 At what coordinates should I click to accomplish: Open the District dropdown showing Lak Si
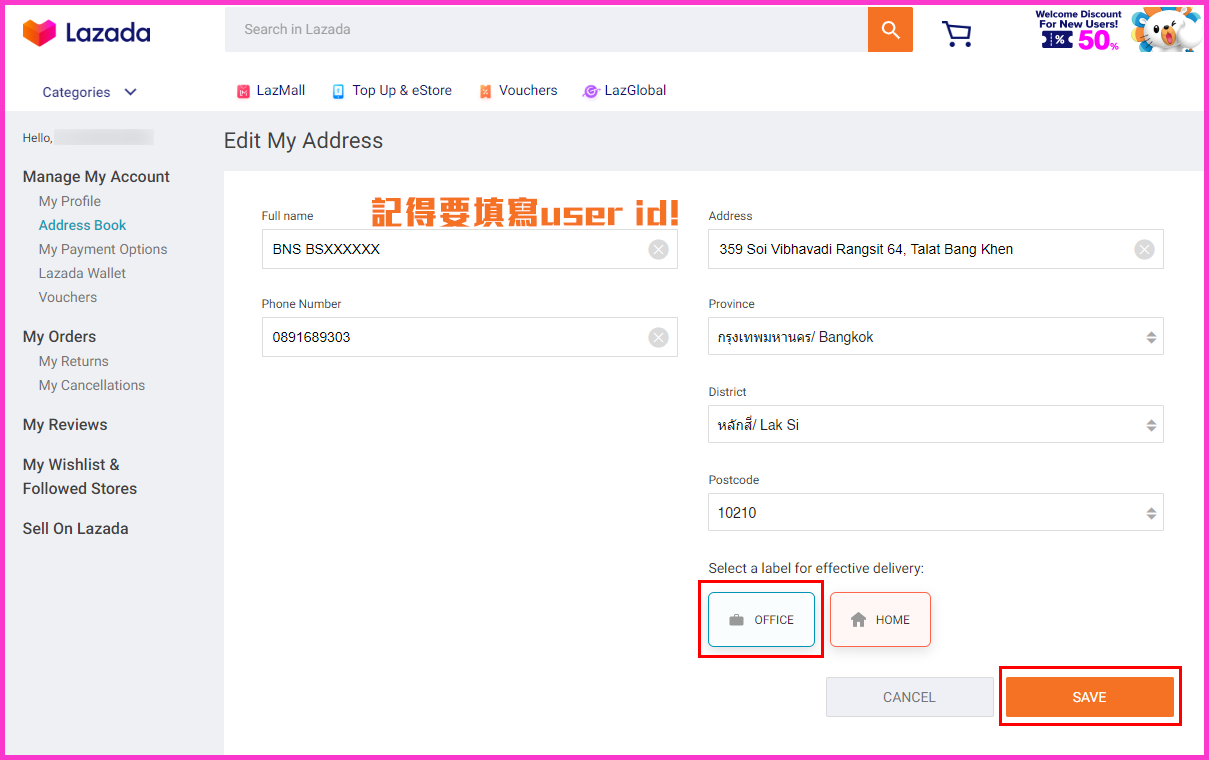pyautogui.click(x=935, y=425)
